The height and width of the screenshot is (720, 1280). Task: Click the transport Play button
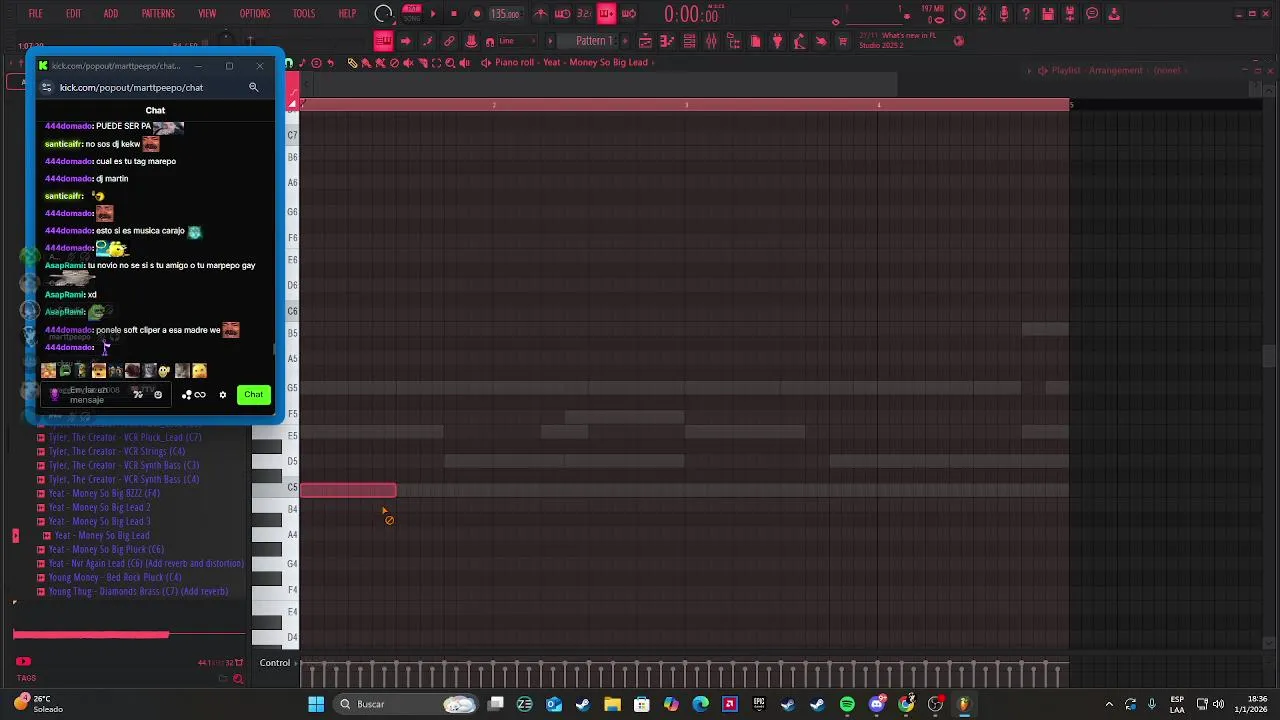coord(433,14)
